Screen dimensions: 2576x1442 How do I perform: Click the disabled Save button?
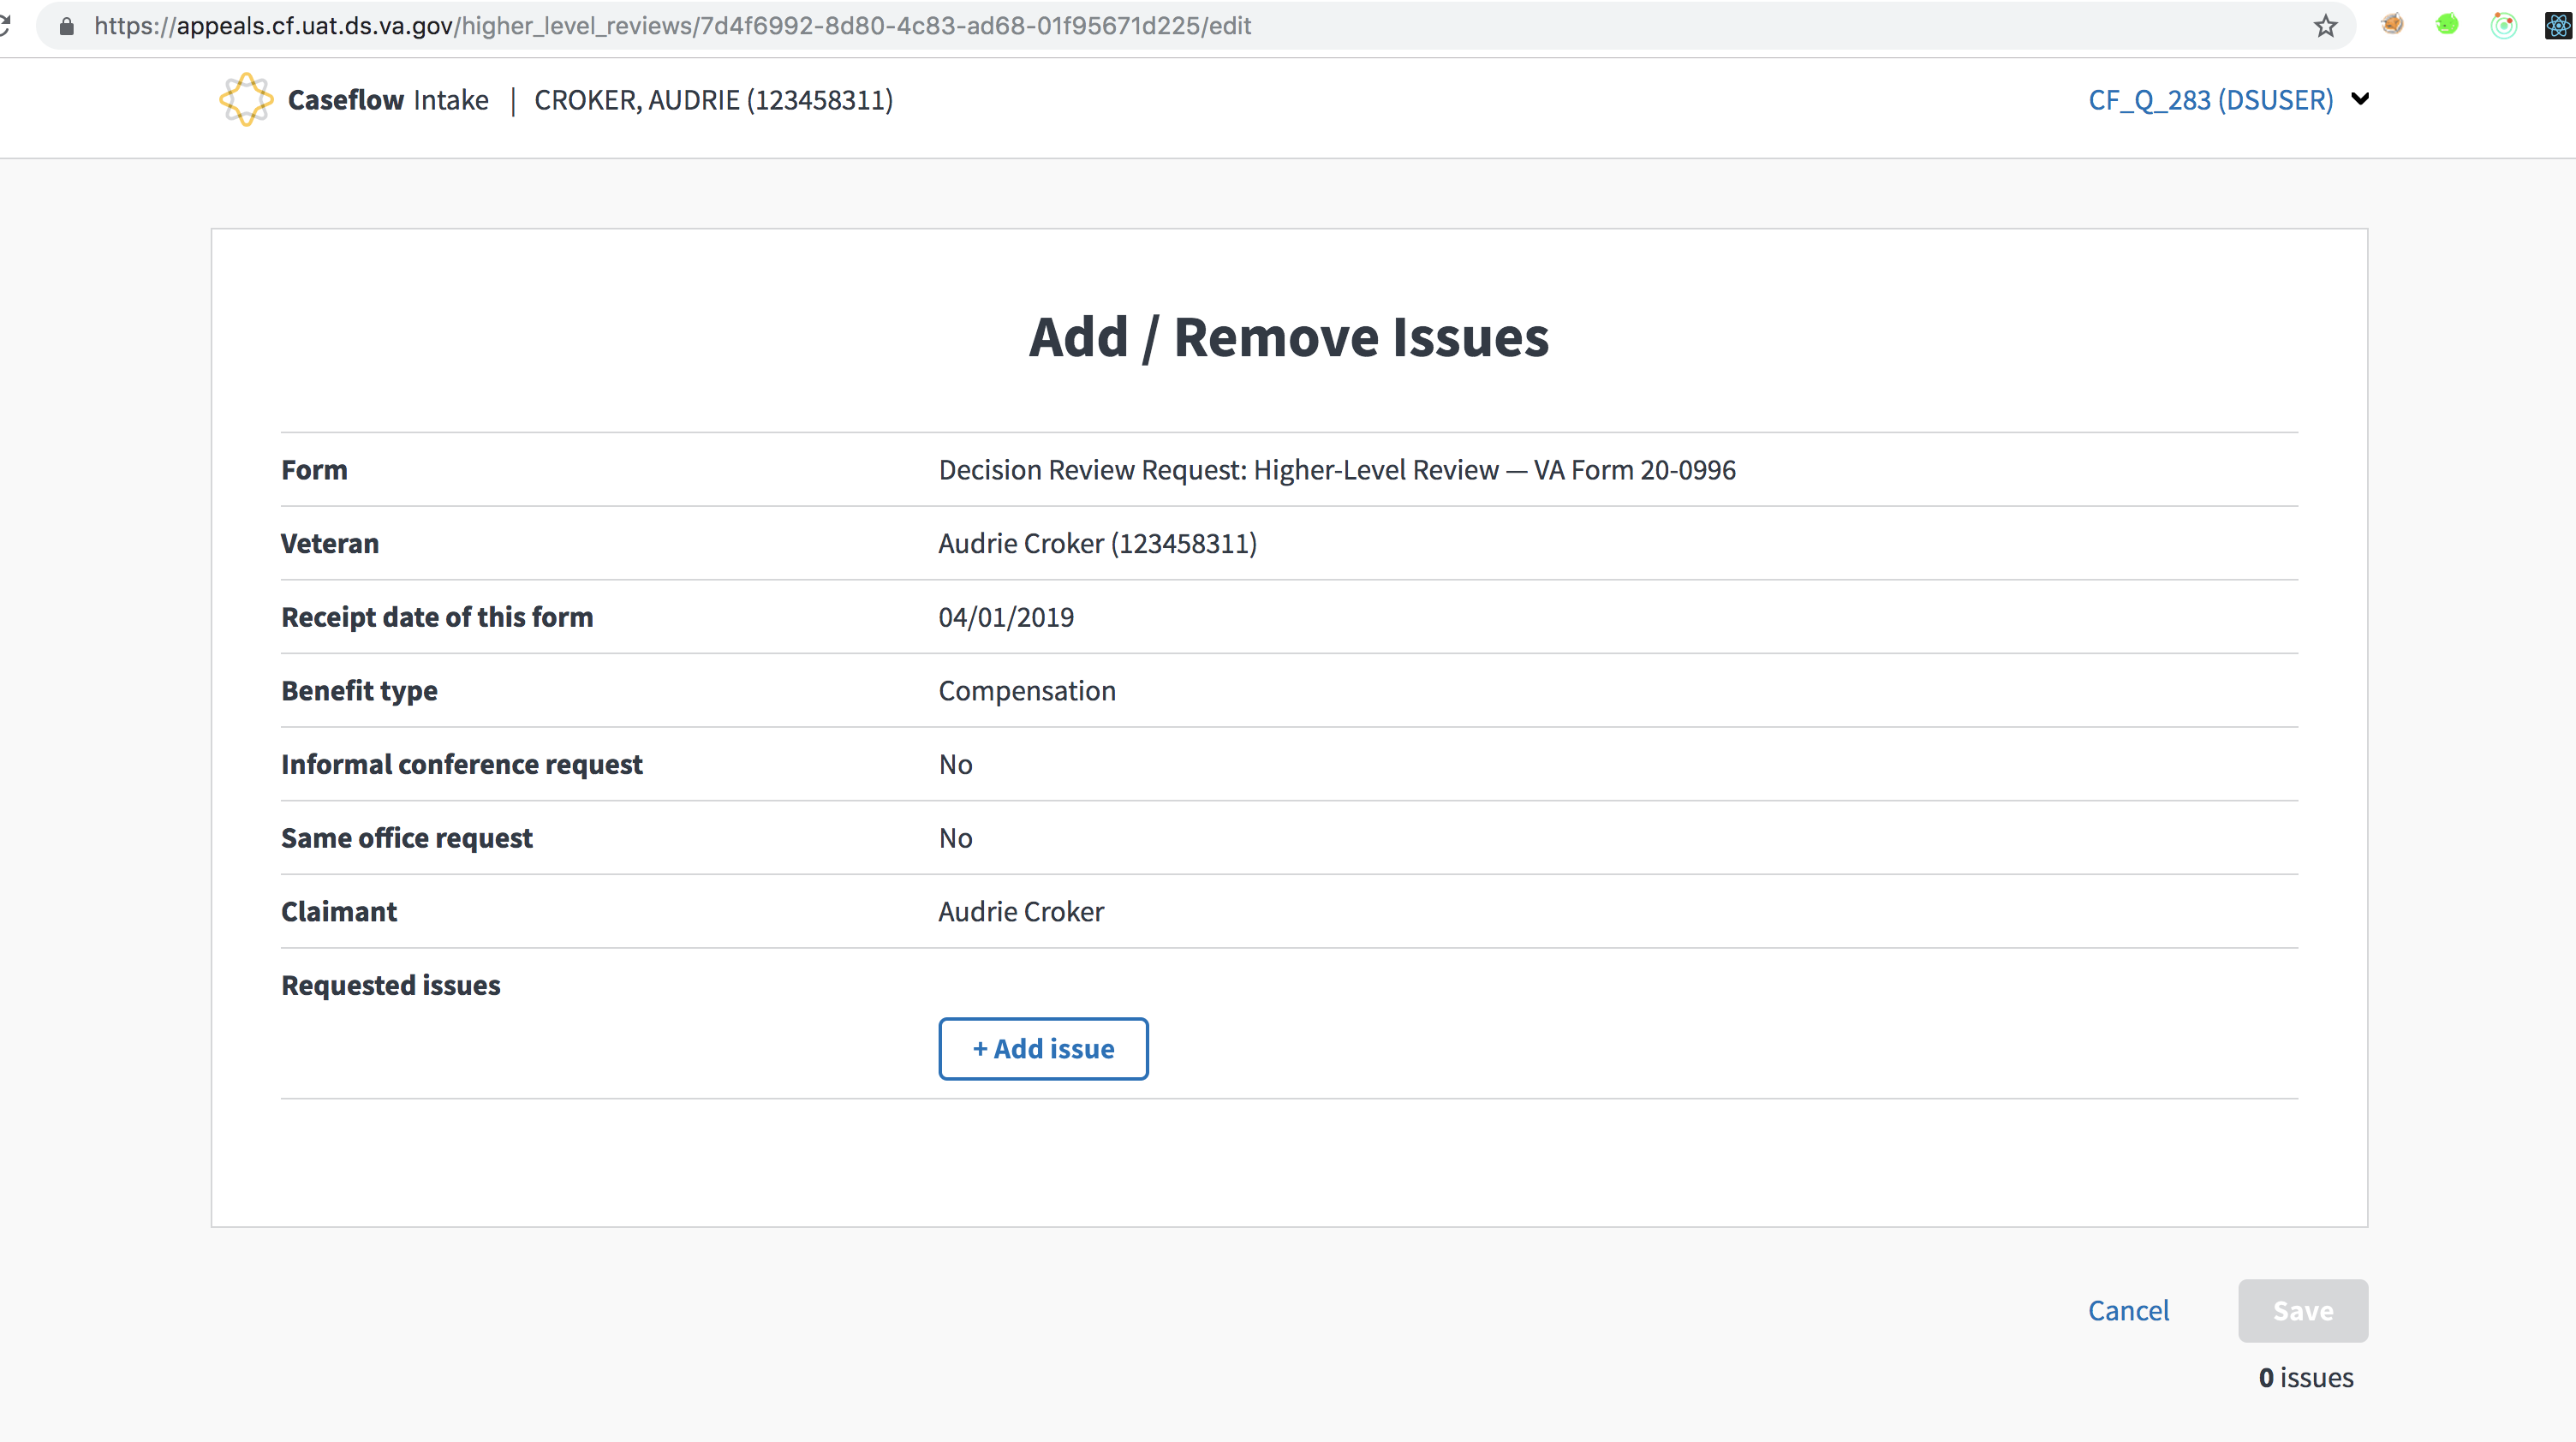[x=2303, y=1311]
